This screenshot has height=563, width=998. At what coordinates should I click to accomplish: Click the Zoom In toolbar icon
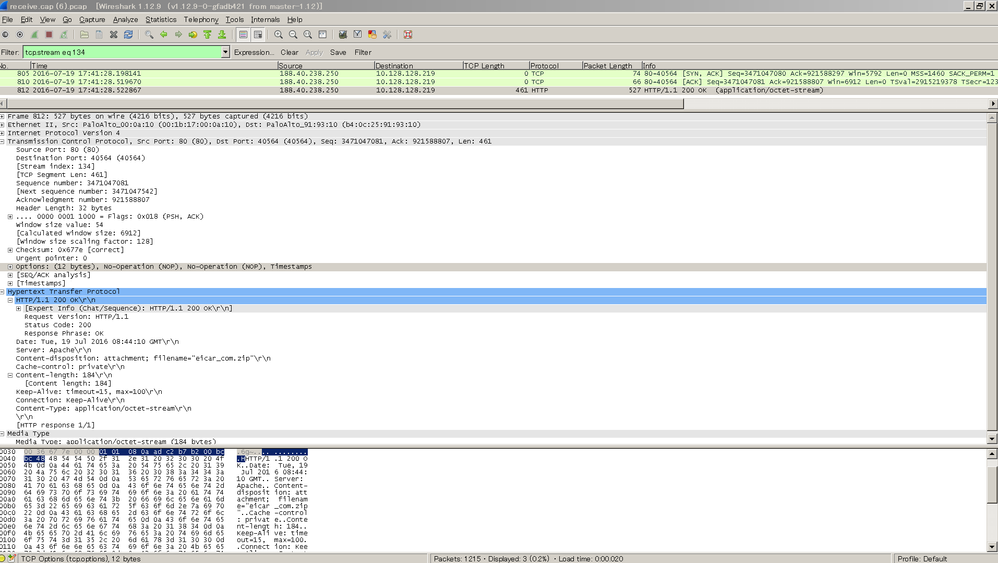(x=279, y=35)
